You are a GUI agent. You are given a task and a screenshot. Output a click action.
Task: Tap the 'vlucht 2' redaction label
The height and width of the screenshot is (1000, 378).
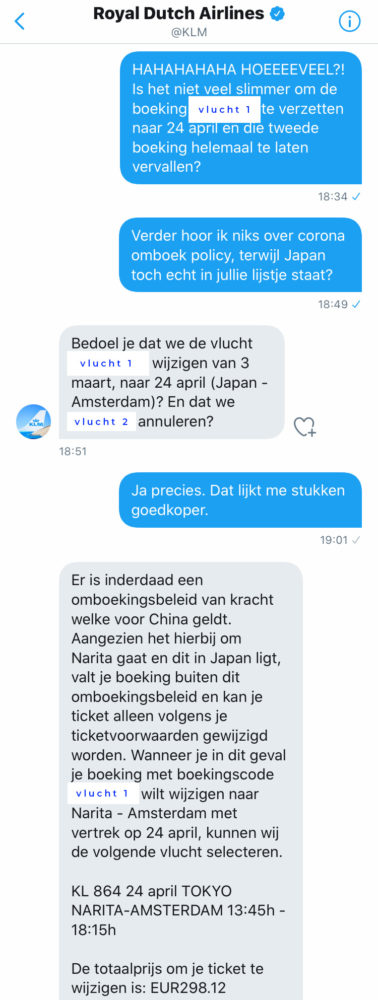tap(101, 422)
